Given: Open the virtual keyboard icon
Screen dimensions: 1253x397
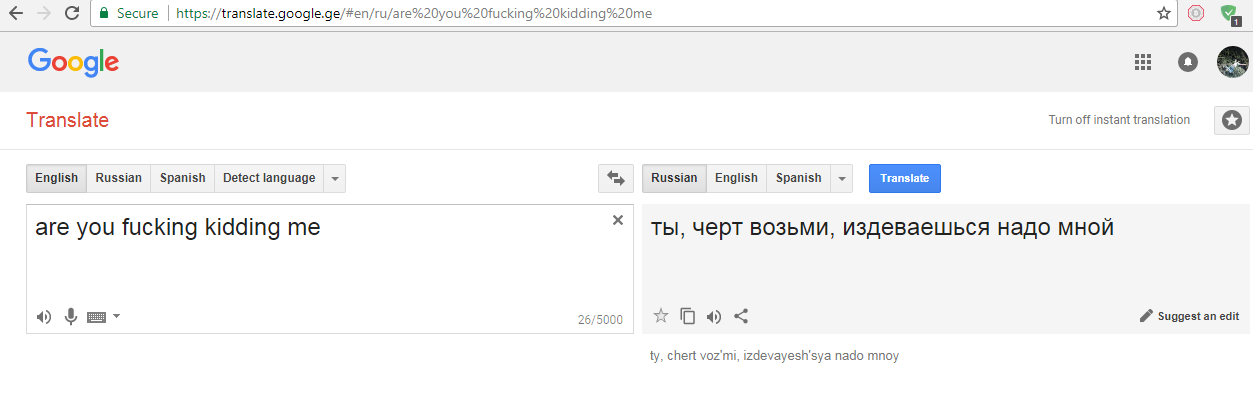Looking at the screenshot, I should point(96,317).
